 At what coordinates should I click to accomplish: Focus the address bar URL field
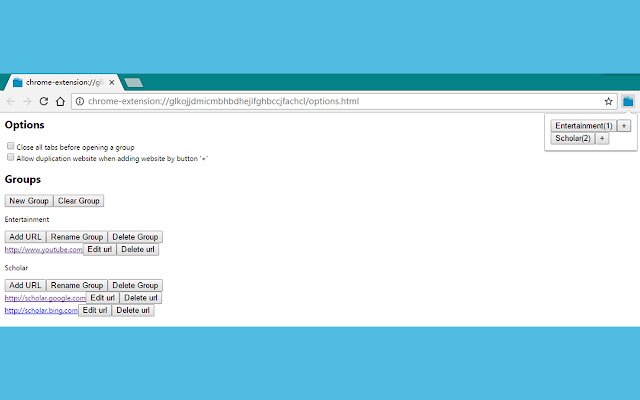pyautogui.click(x=343, y=101)
